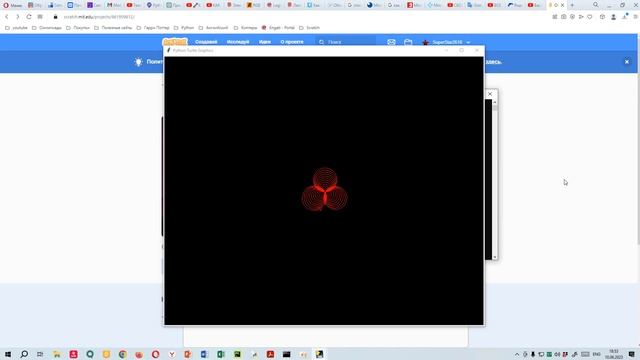Show hidden system tray icons
The image size is (640, 360).
point(517,354)
